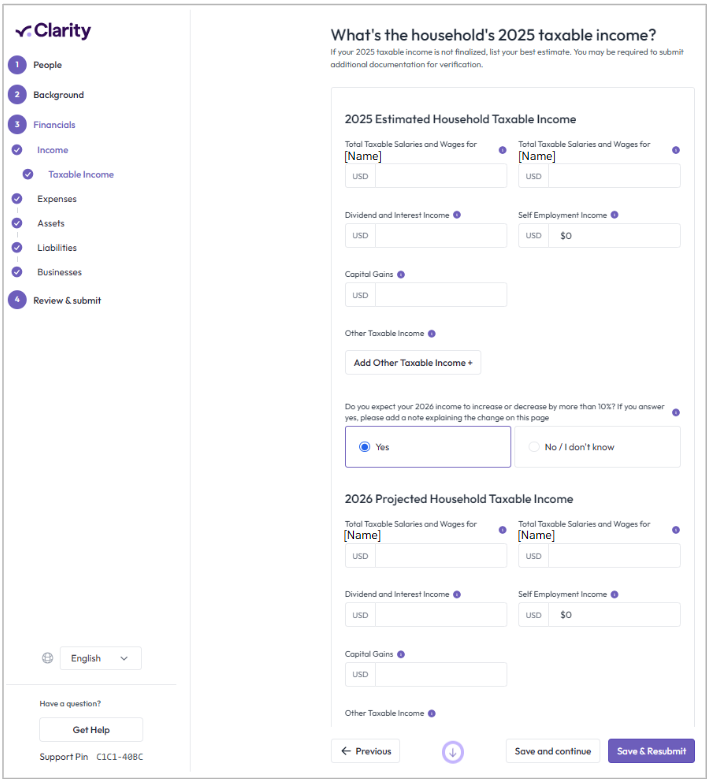
Task: Click the scroll-down arrow circle icon
Action: click(452, 752)
